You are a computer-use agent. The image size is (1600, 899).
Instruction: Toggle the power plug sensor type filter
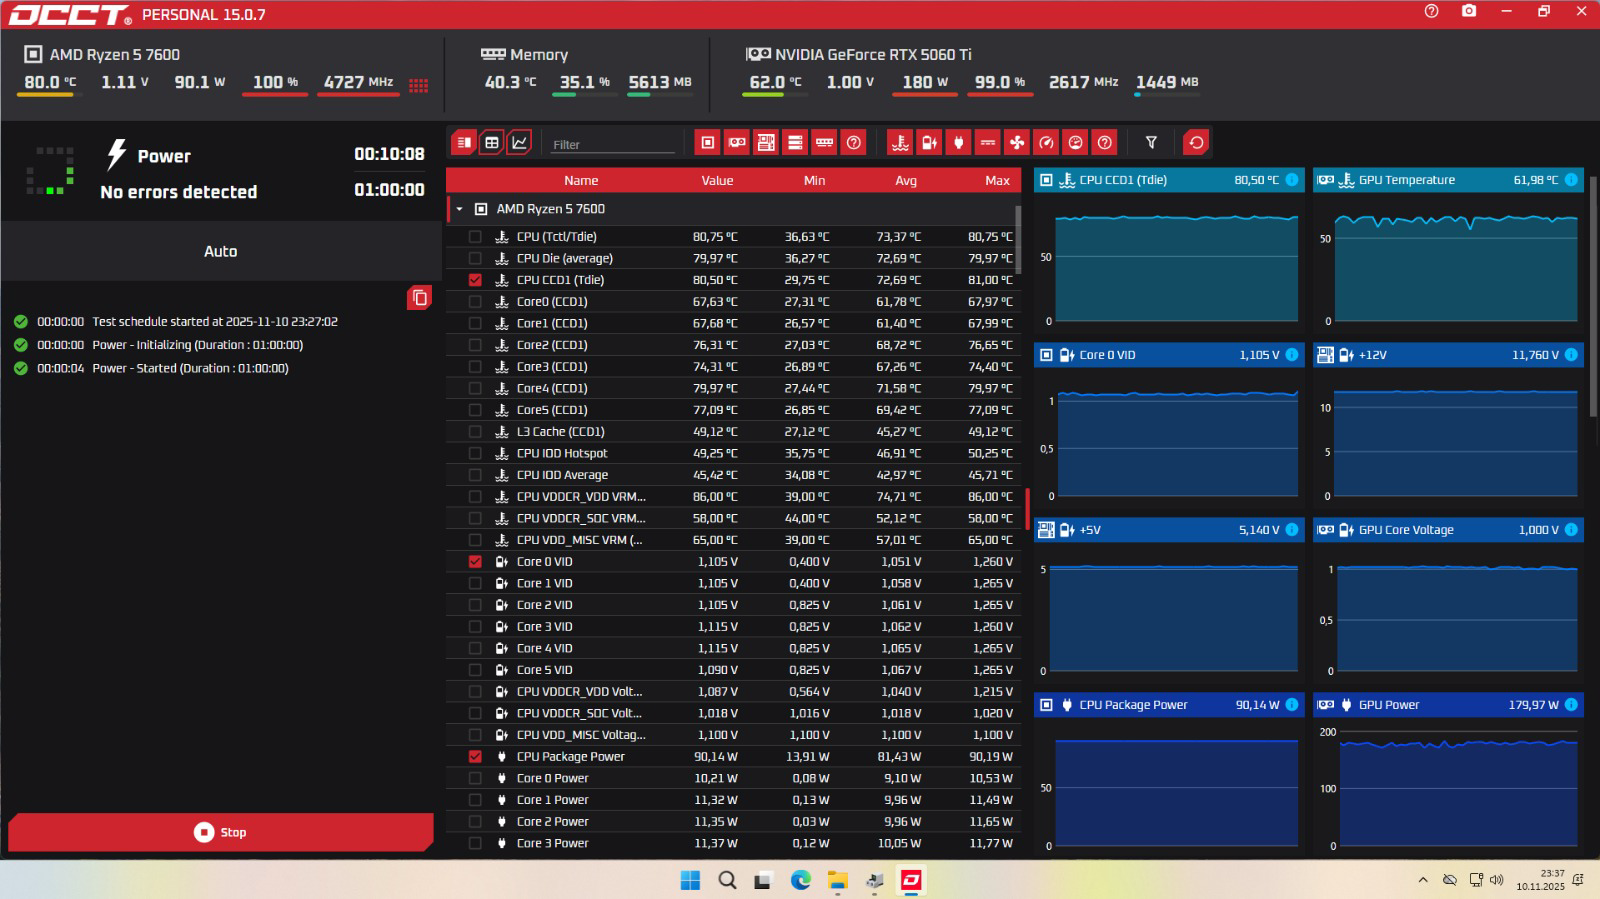[x=958, y=143]
